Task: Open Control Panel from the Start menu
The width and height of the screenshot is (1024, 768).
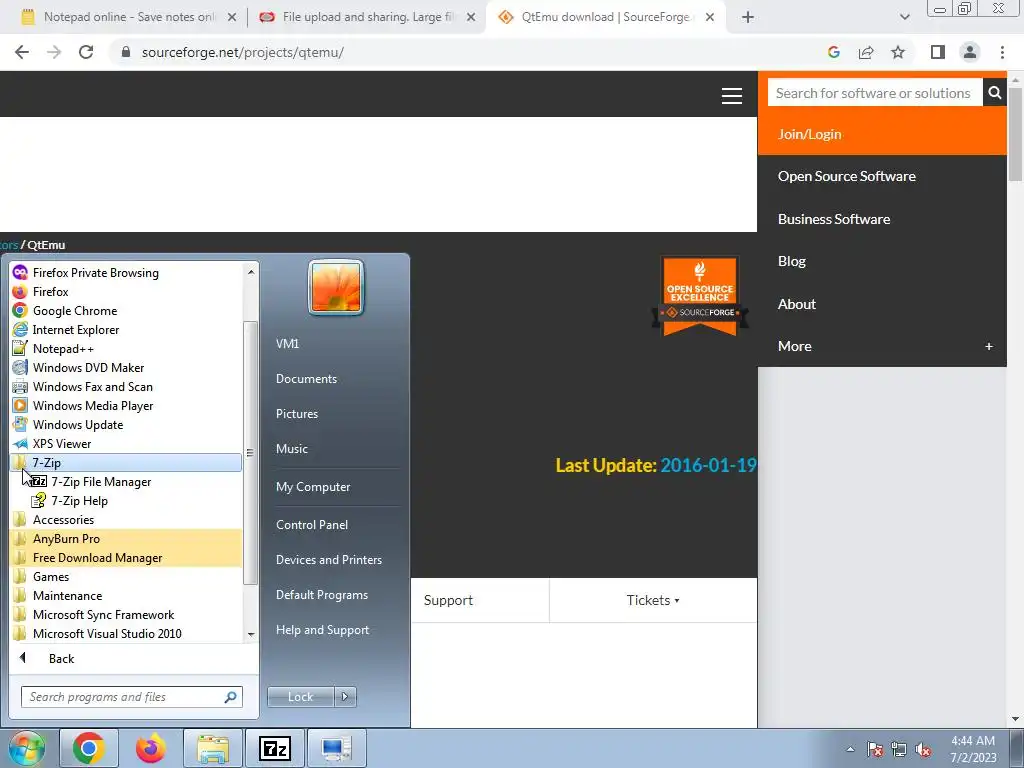Action: point(312,525)
